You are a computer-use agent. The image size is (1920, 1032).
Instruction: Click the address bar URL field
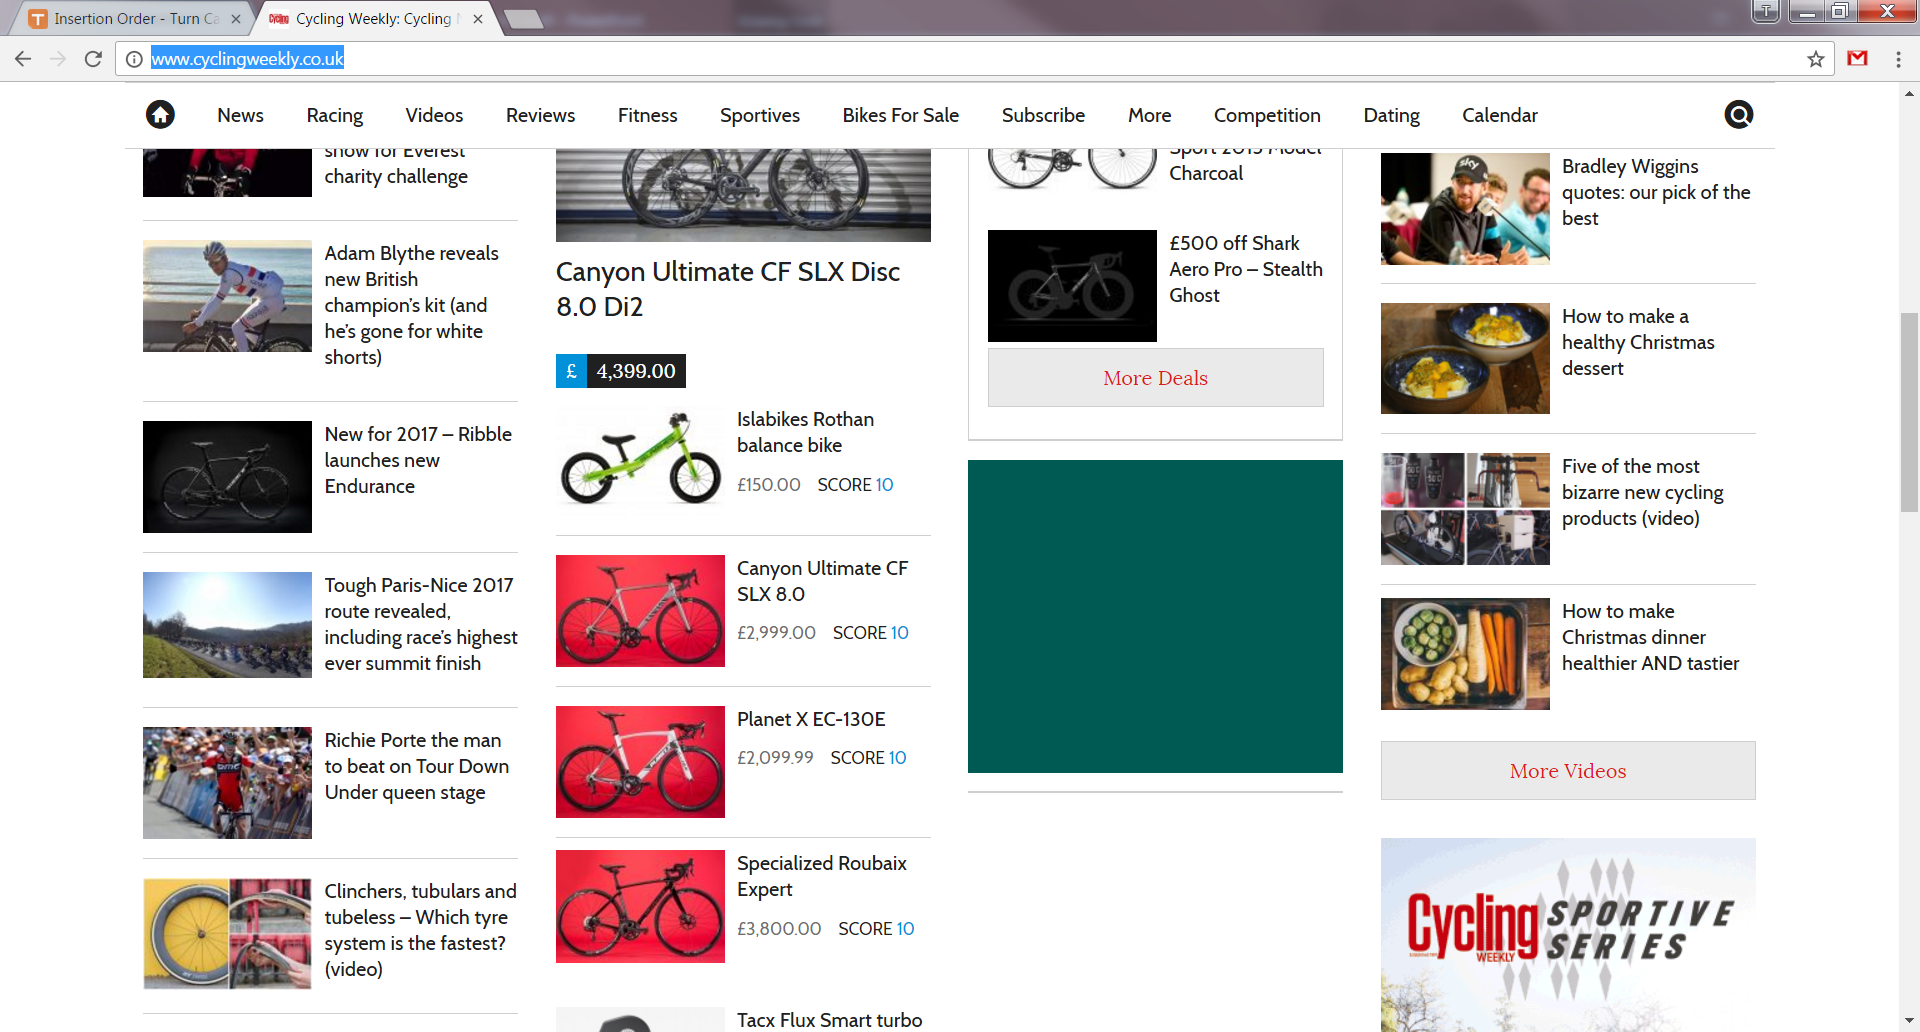[x=975, y=59]
